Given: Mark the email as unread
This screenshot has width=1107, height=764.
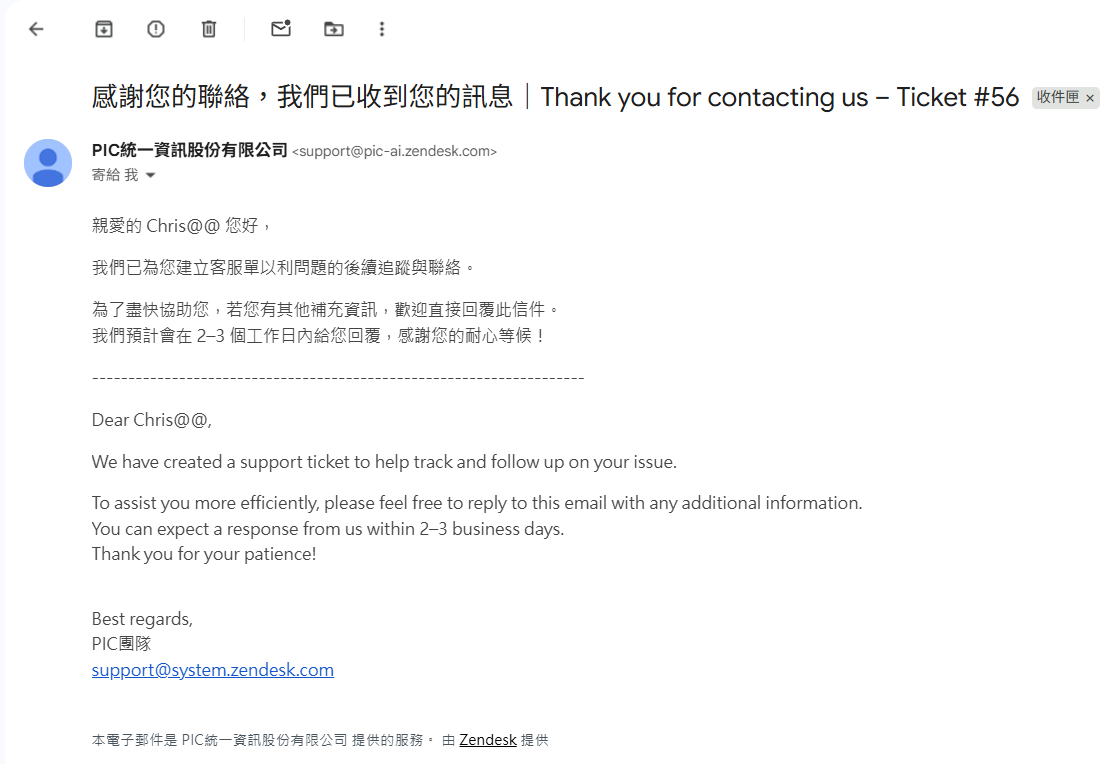Looking at the screenshot, I should pyautogui.click(x=281, y=29).
